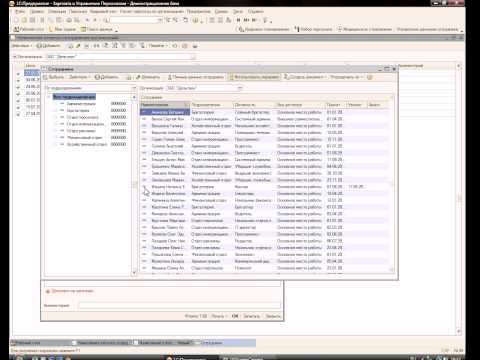Screen dimensions: 480x360
Task: Click the New document icon in main toolbar
Action: pos(16,20)
